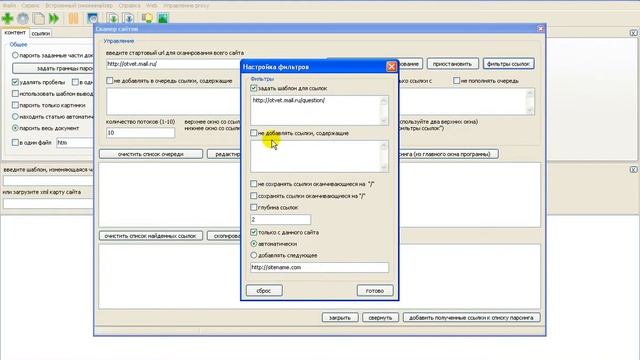The image size is (640, 360).
Task: Check парсить только картинки option
Action: click(15, 105)
